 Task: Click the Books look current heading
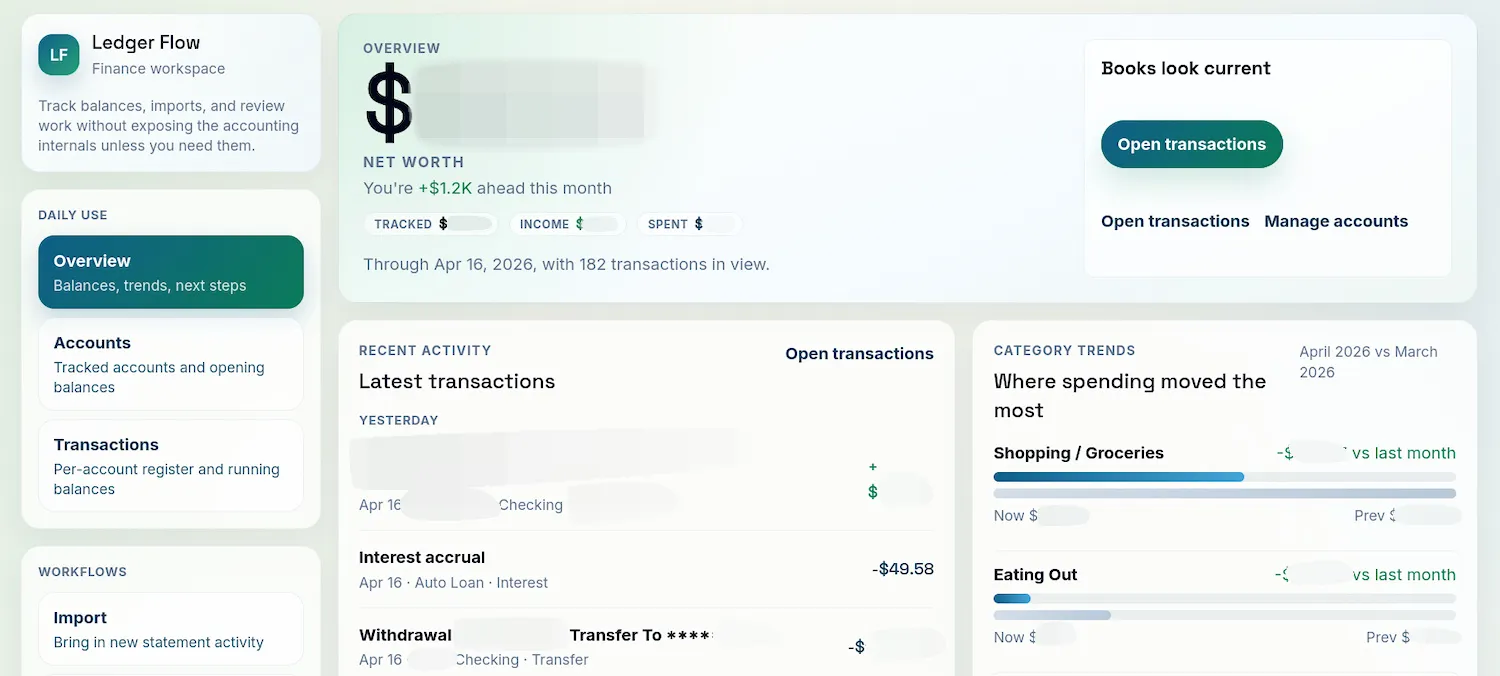point(1186,68)
